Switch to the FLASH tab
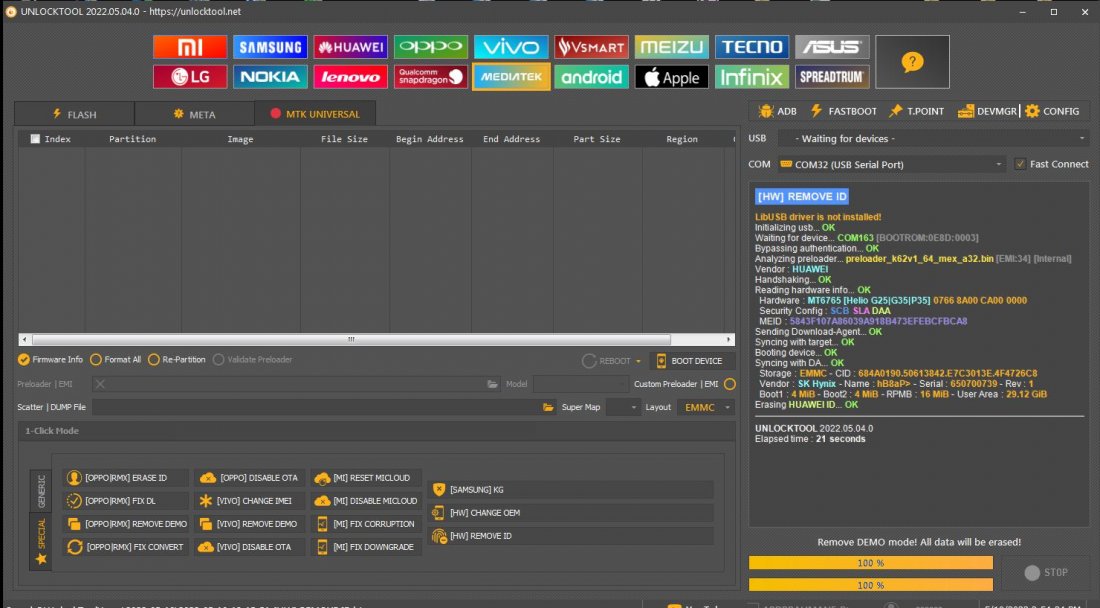The height and width of the screenshot is (608, 1100). [74, 114]
